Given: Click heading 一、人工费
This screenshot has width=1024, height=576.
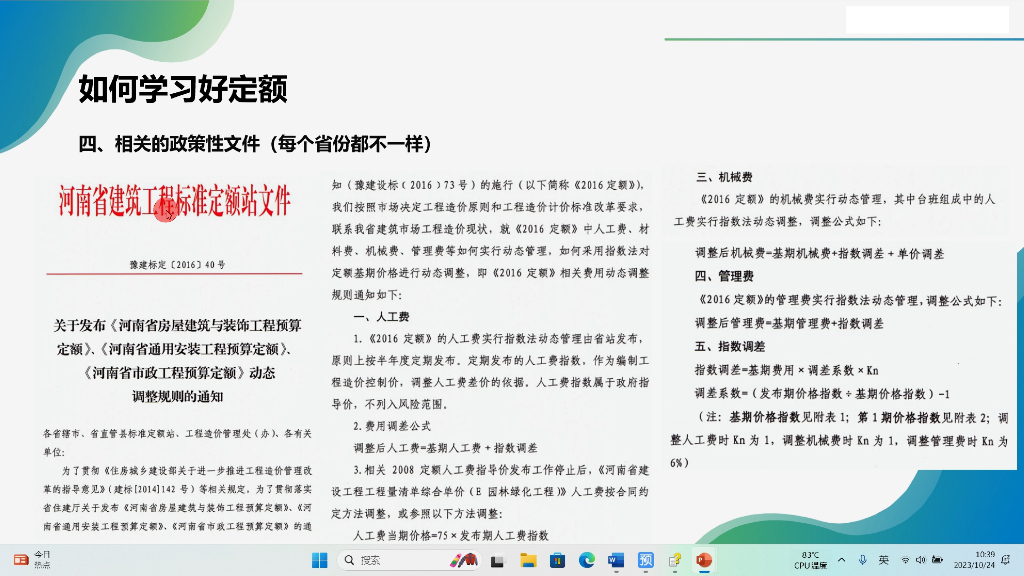Looking at the screenshot, I should tap(381, 317).
